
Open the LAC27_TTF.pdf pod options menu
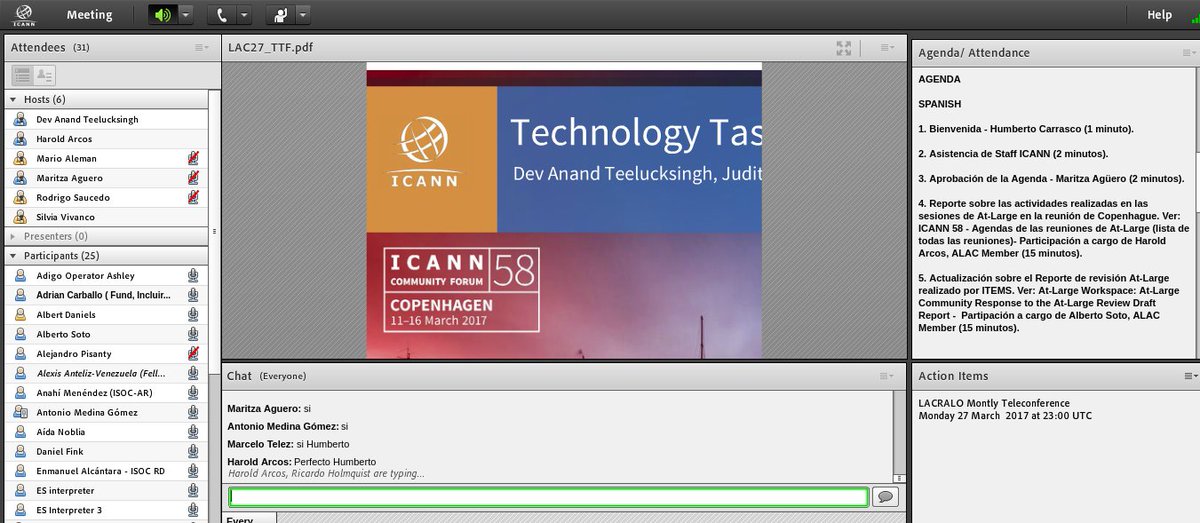[887, 47]
